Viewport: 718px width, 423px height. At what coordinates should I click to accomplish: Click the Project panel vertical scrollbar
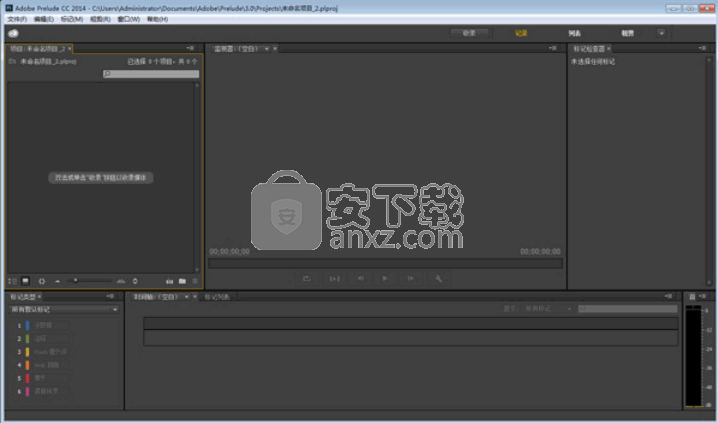pos(197,178)
